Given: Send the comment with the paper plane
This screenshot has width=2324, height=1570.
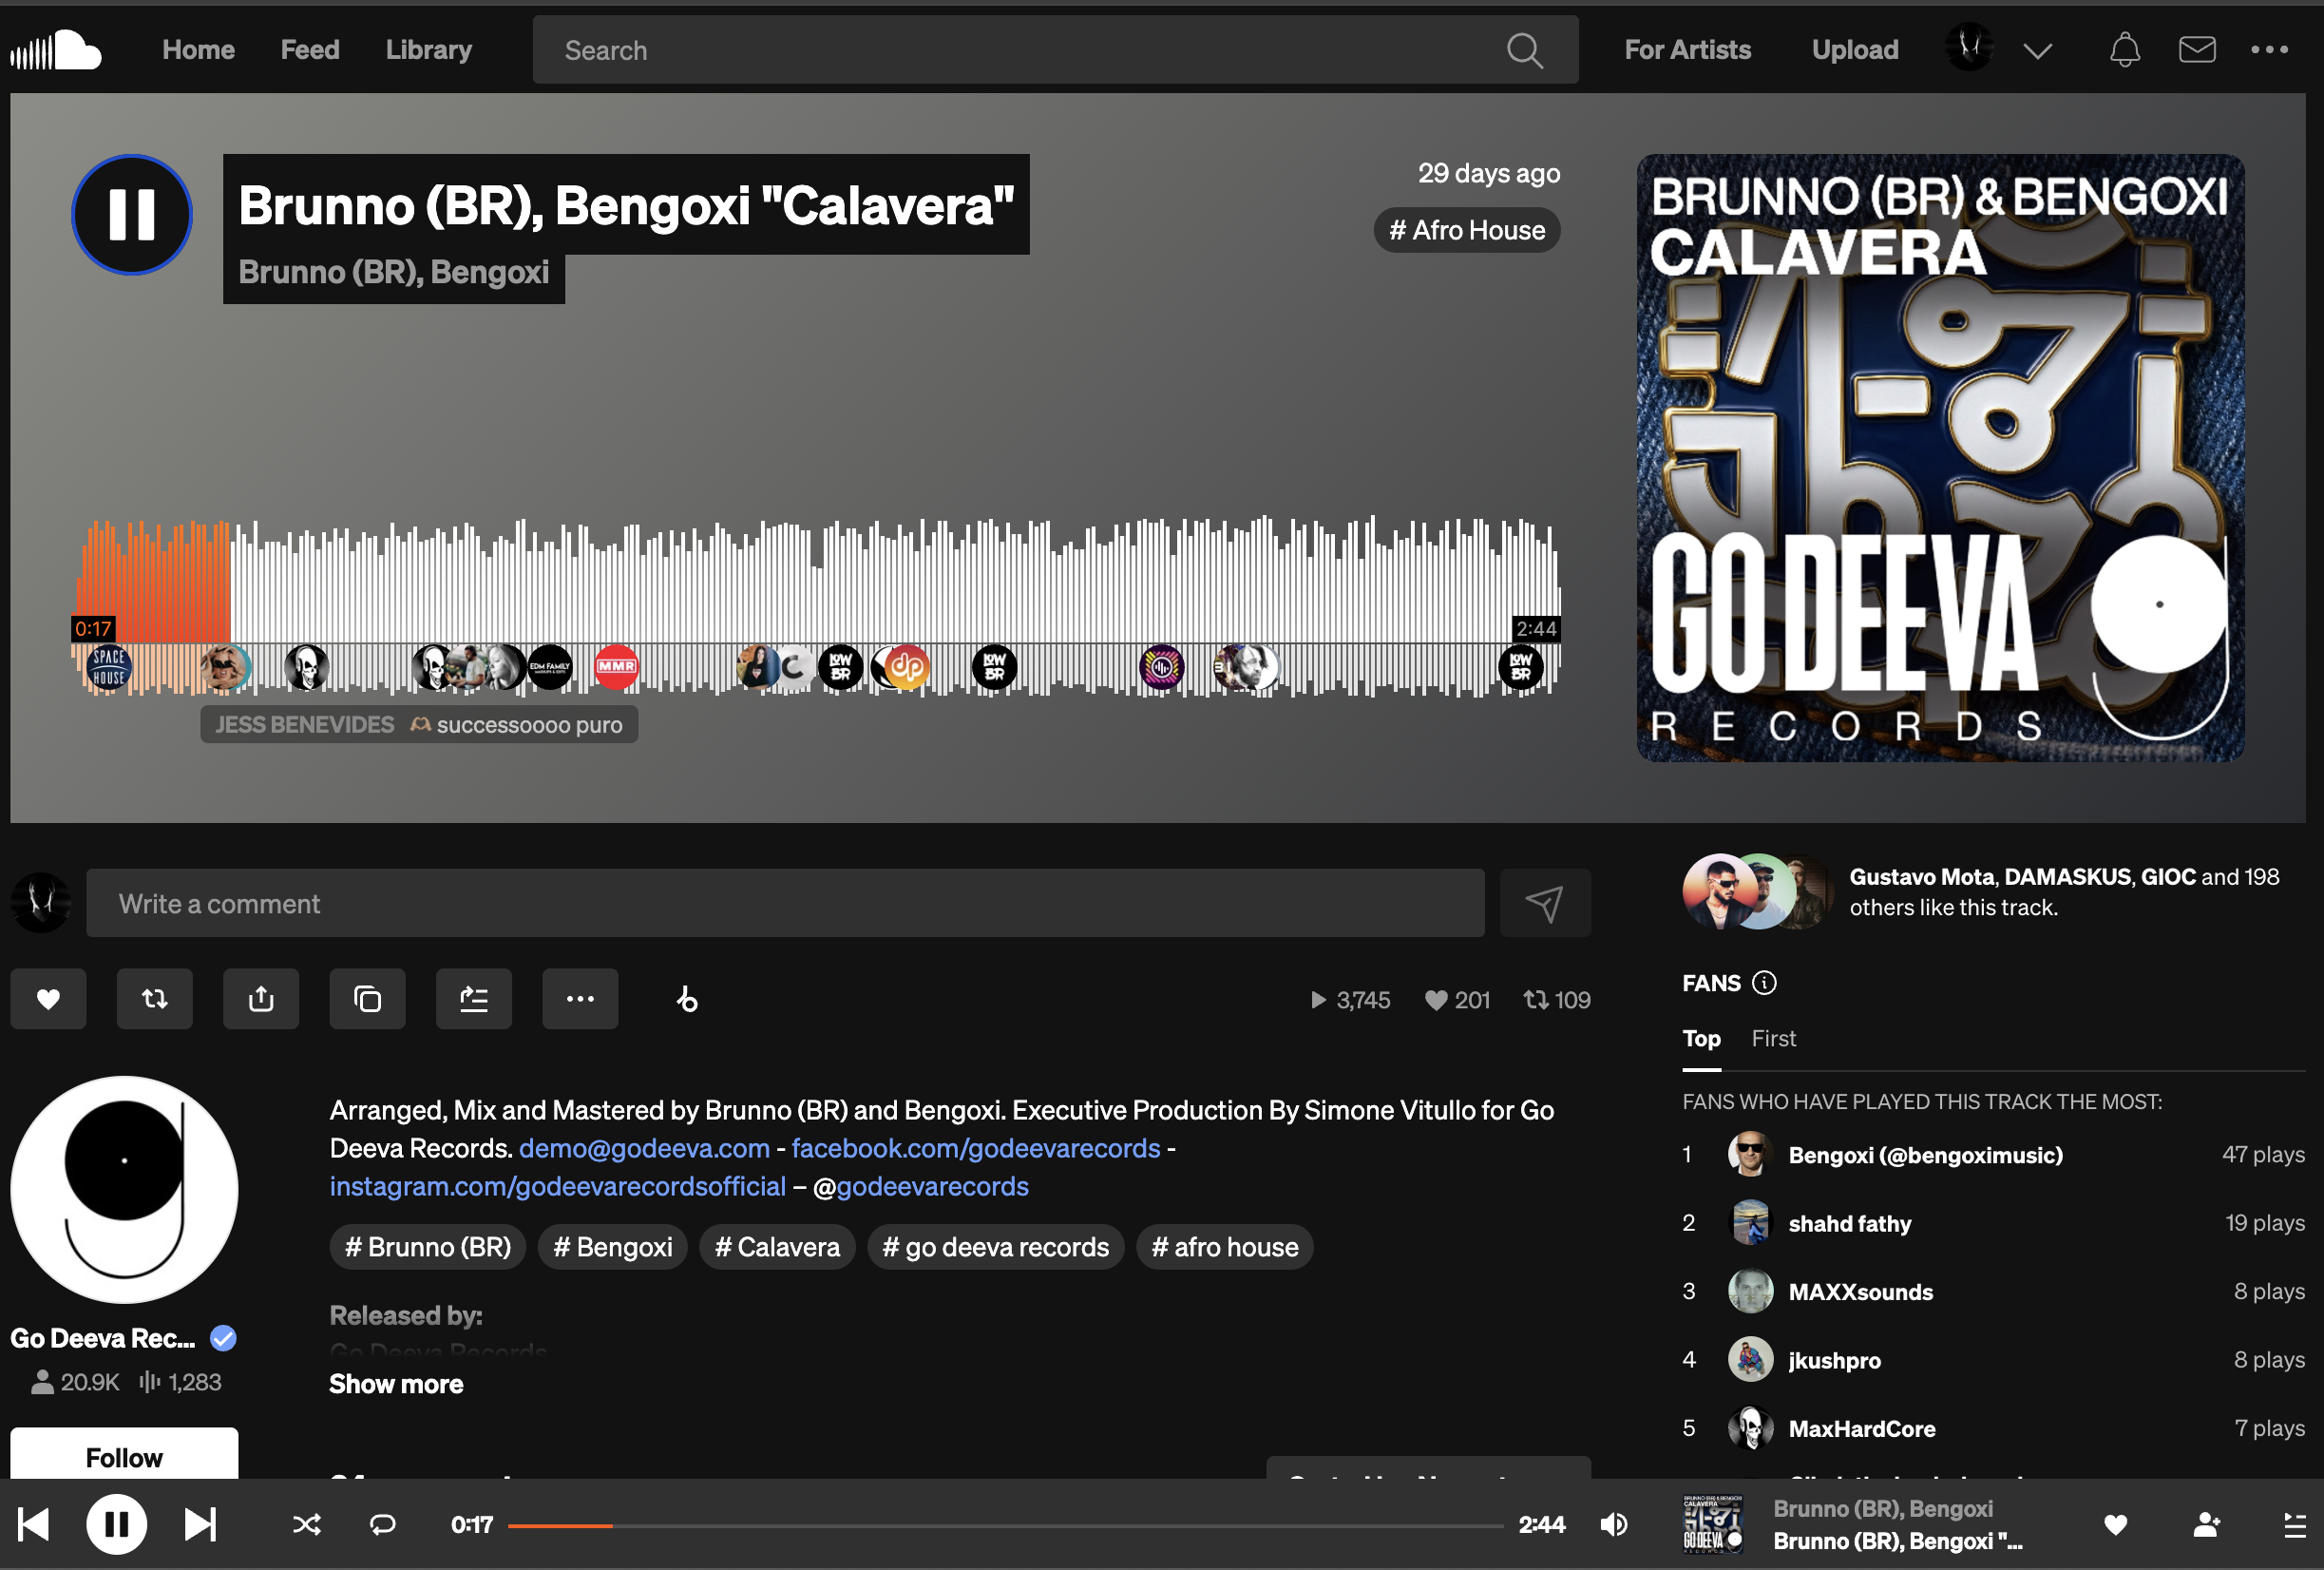Looking at the screenshot, I should [x=1545, y=903].
